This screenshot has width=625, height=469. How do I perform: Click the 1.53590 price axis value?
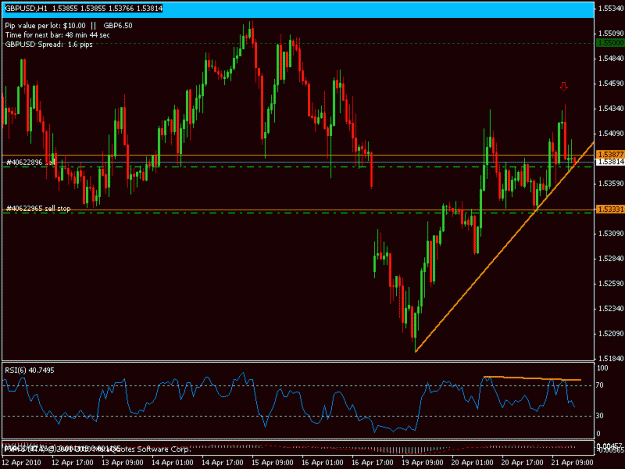click(x=611, y=183)
